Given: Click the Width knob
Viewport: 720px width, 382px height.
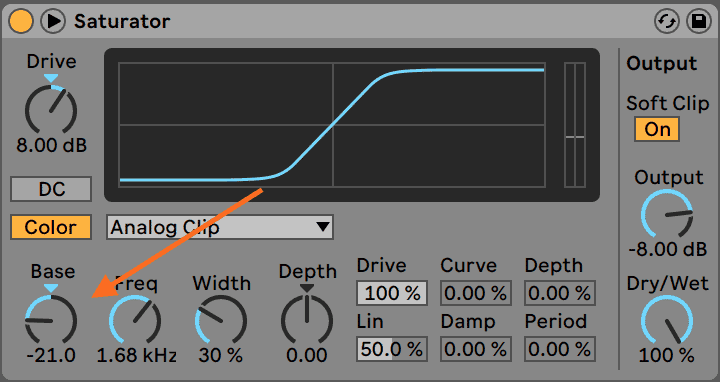Looking at the screenshot, I should (x=221, y=320).
